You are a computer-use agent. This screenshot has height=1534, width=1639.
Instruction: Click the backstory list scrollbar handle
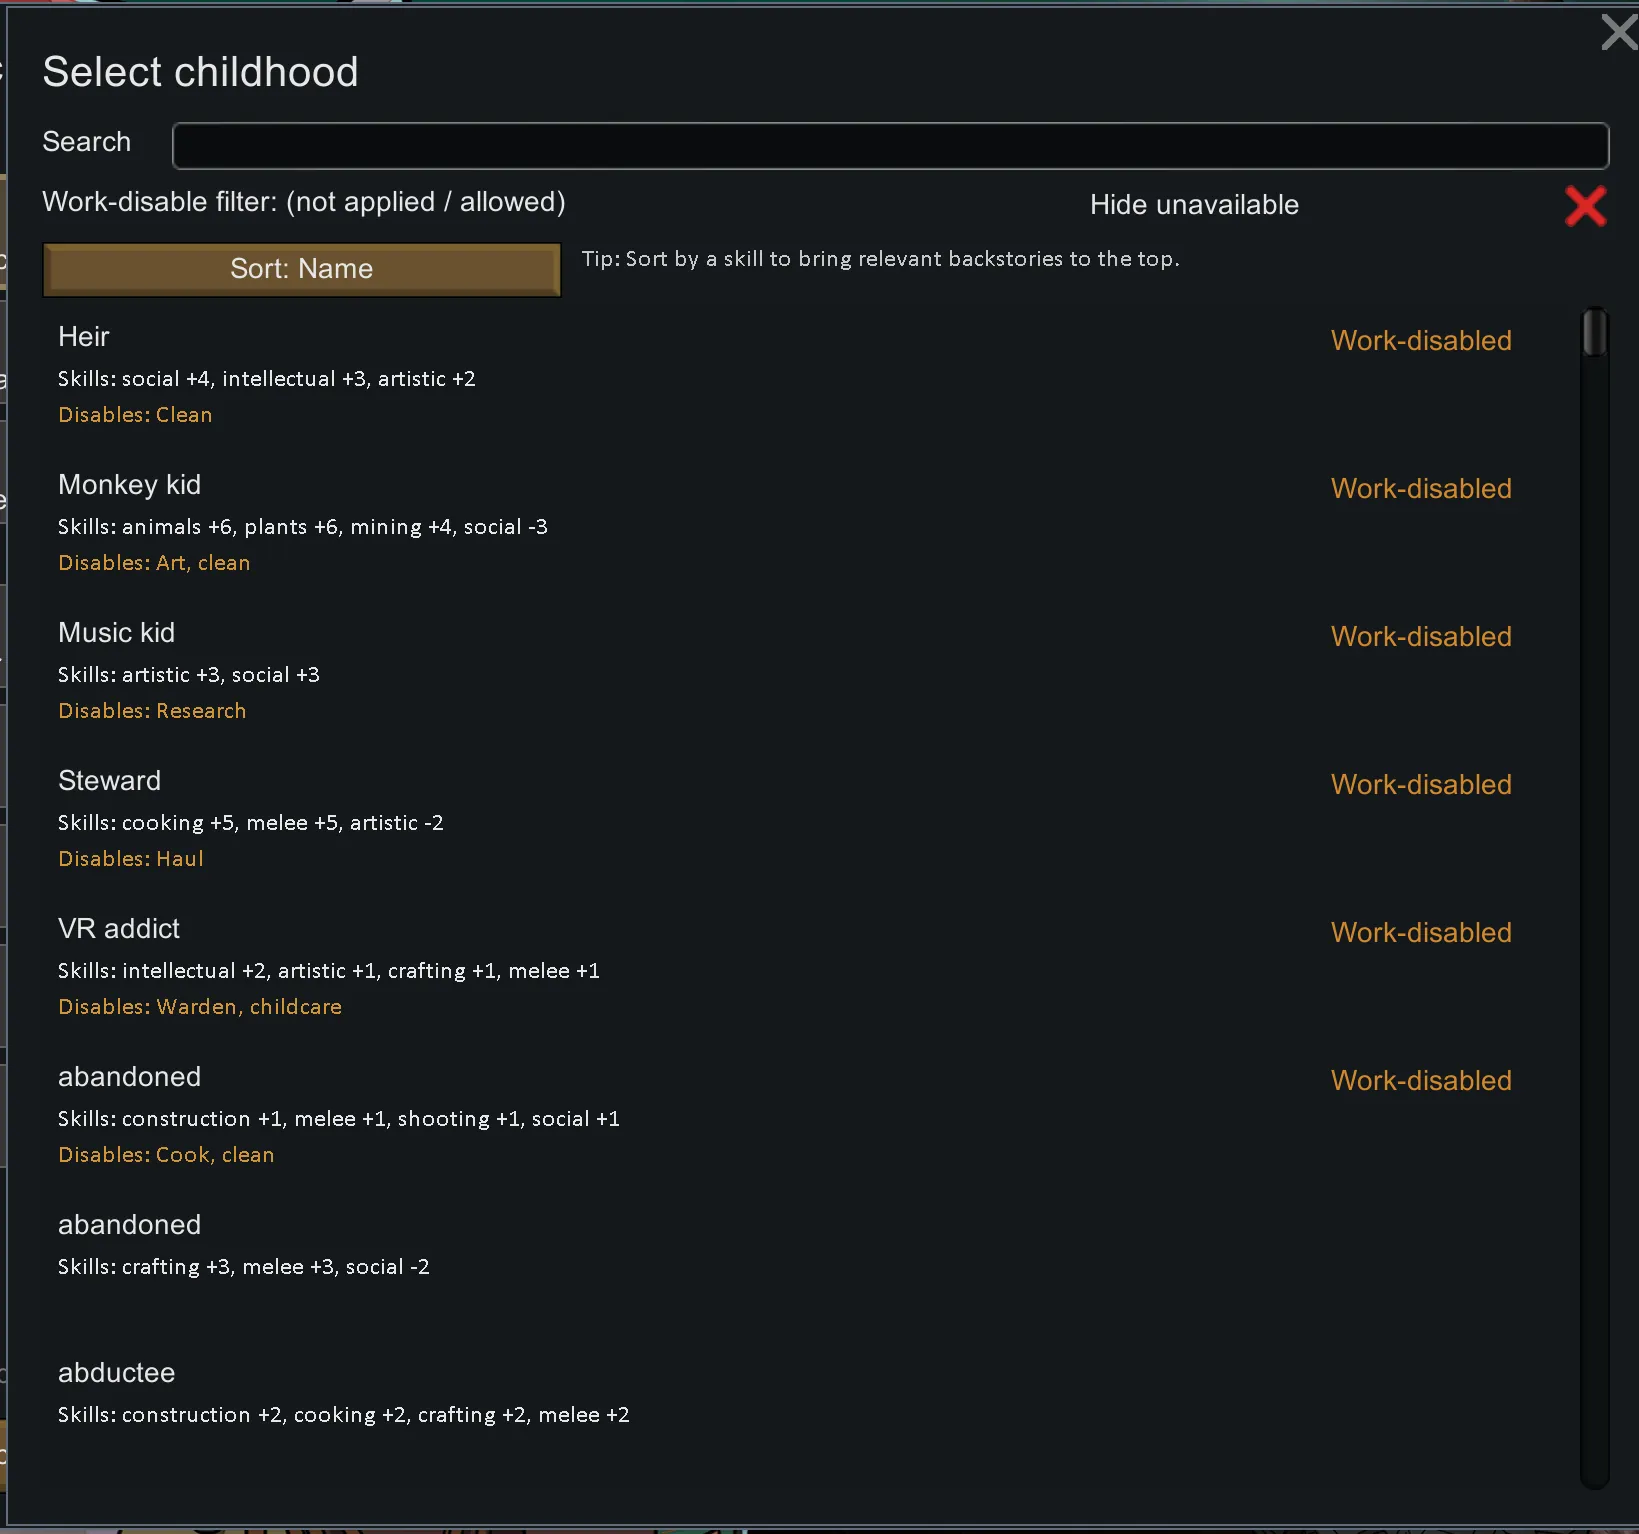pos(1594,332)
